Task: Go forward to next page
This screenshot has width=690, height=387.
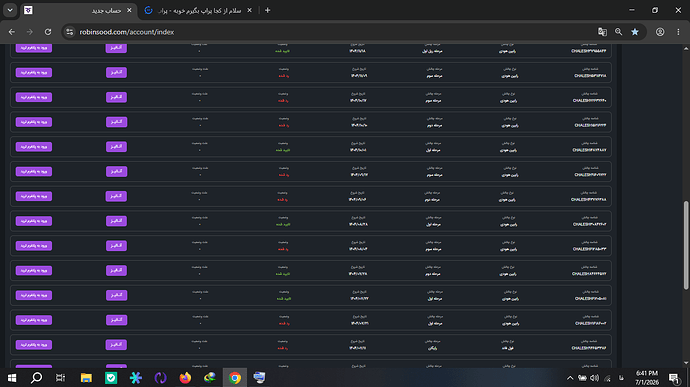Action: (29, 32)
